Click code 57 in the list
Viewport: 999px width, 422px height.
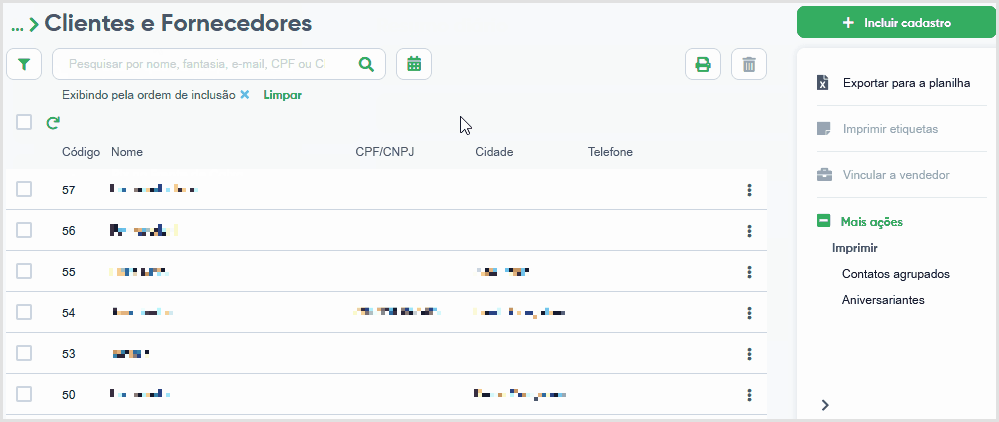69,190
